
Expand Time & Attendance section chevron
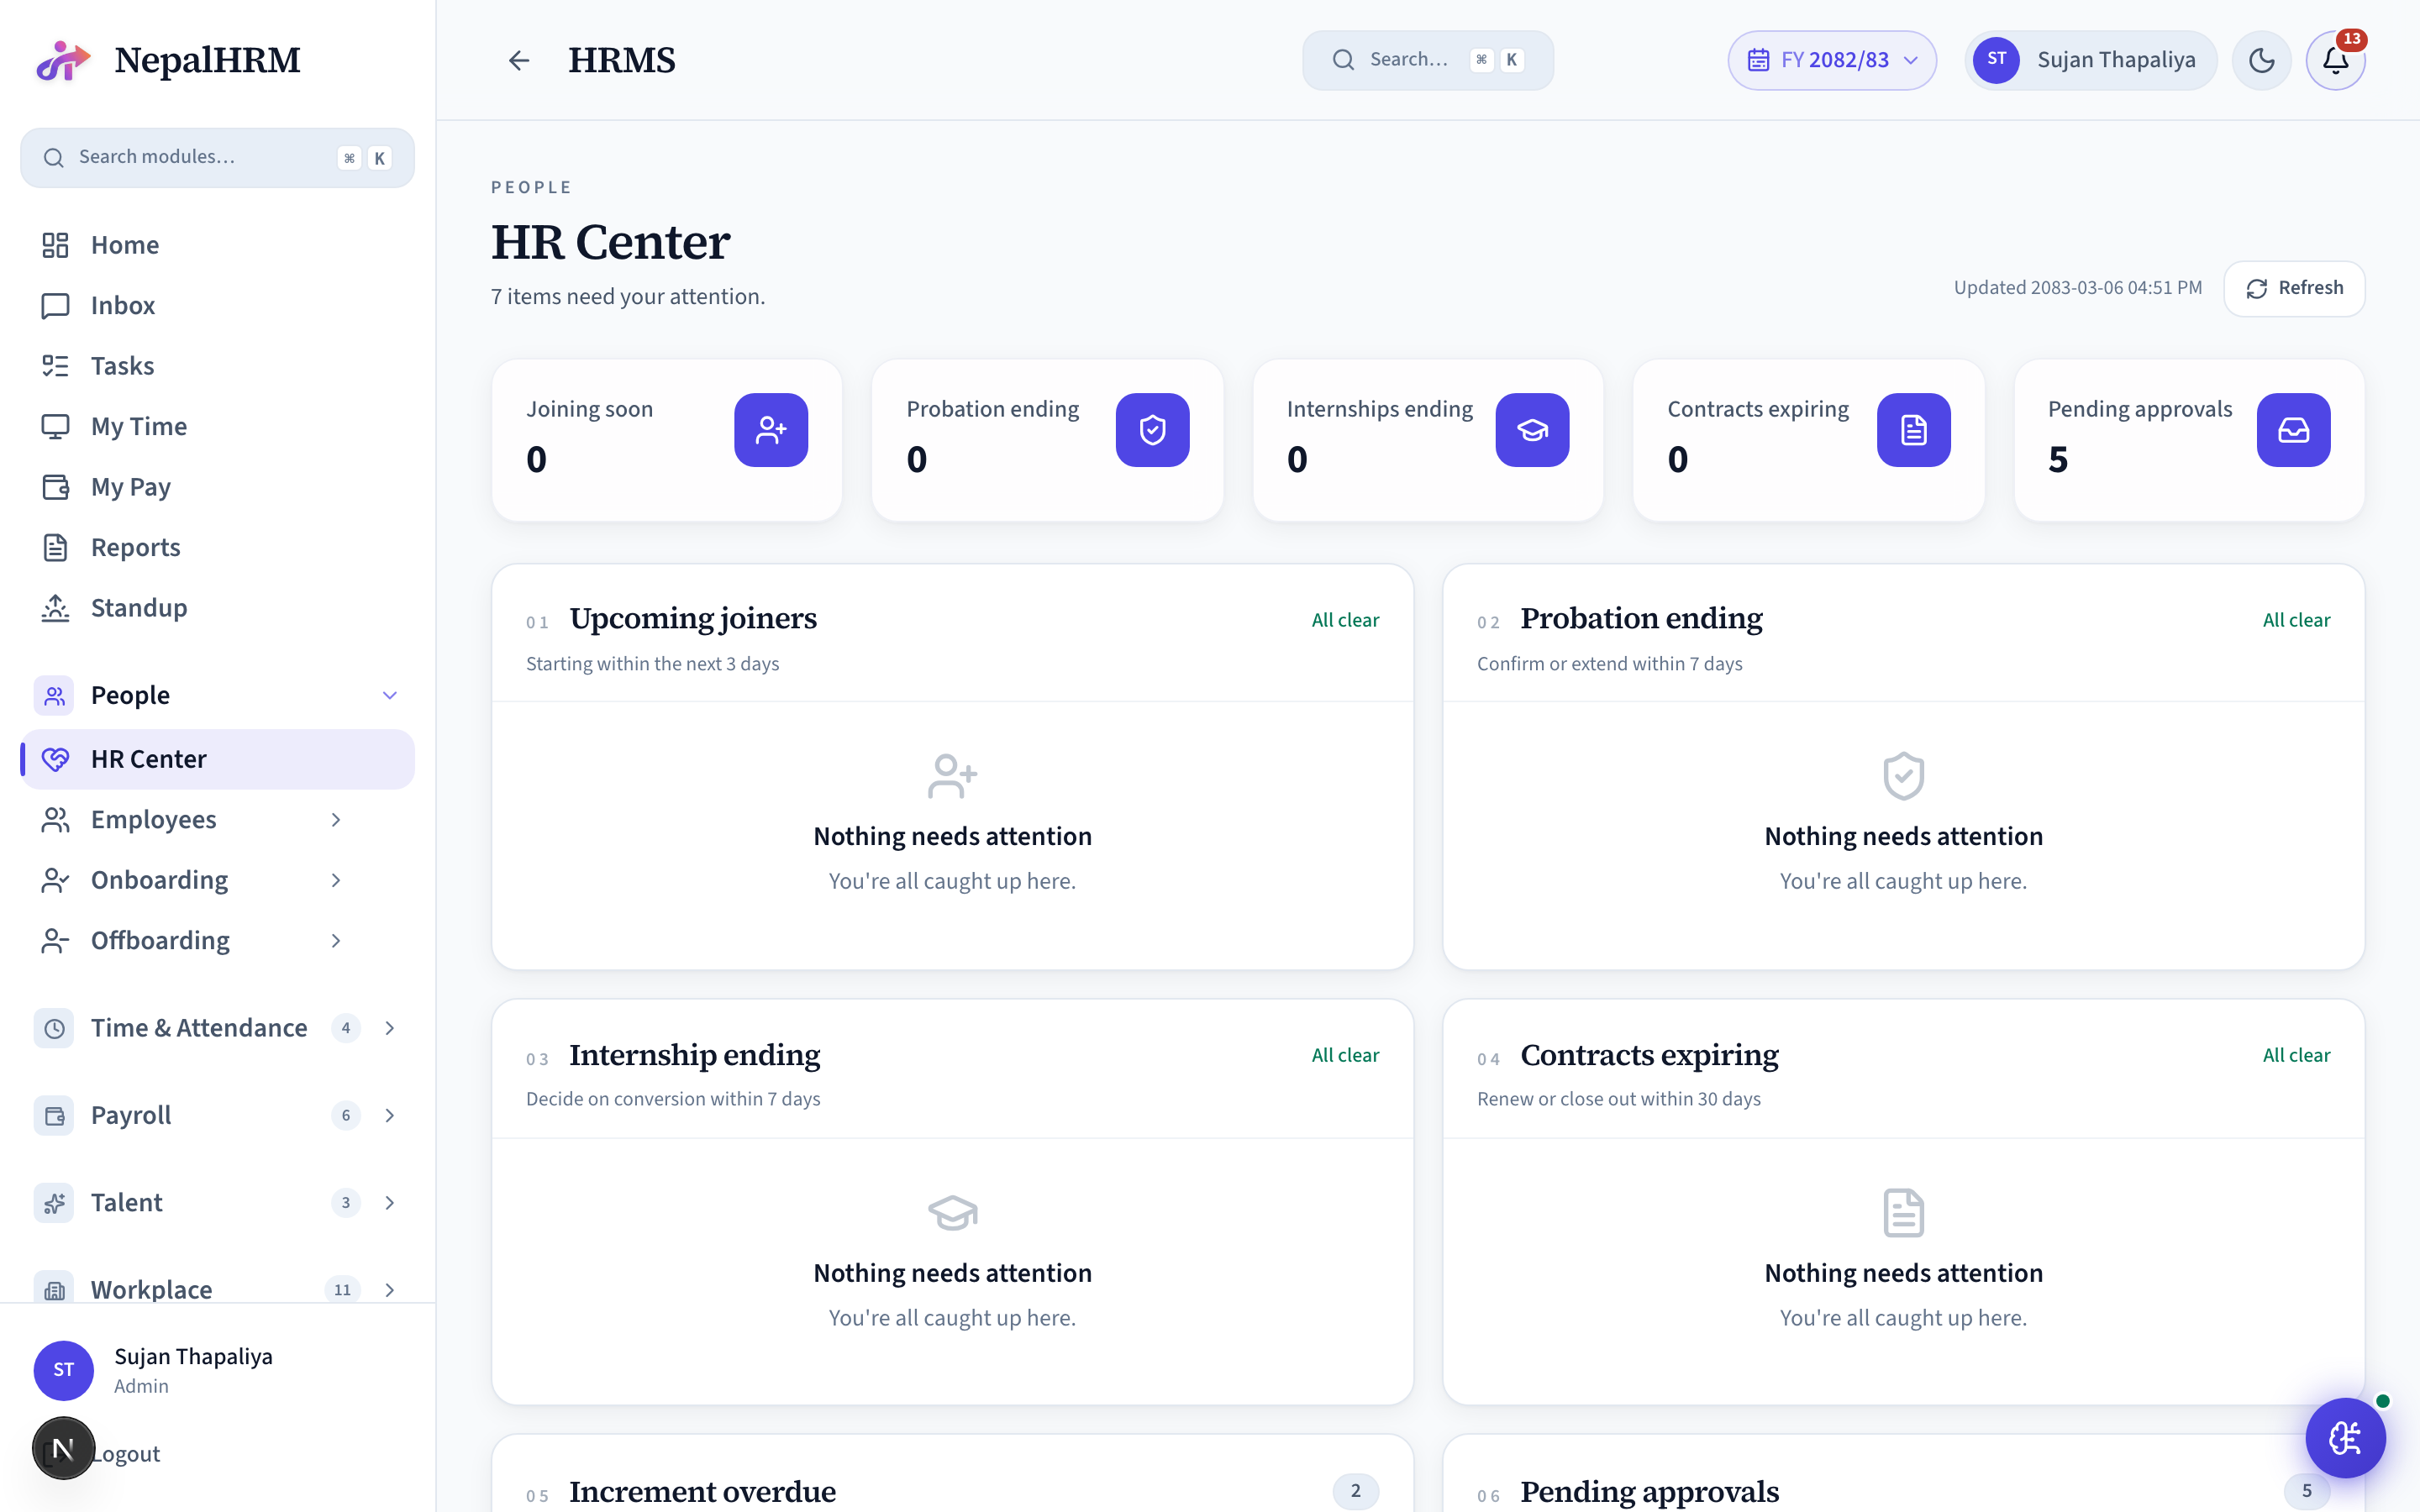pos(390,1028)
